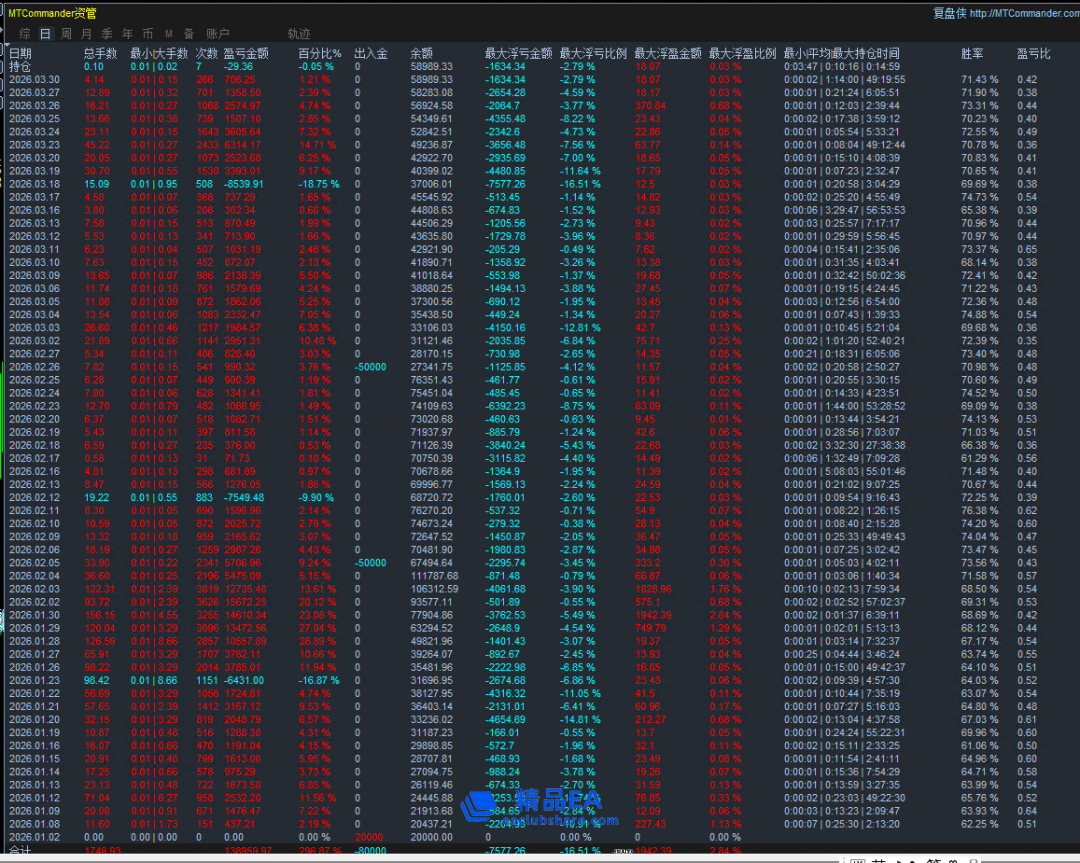Click the 余额 column header
1080x863 pixels.
pyautogui.click(x=422, y=53)
